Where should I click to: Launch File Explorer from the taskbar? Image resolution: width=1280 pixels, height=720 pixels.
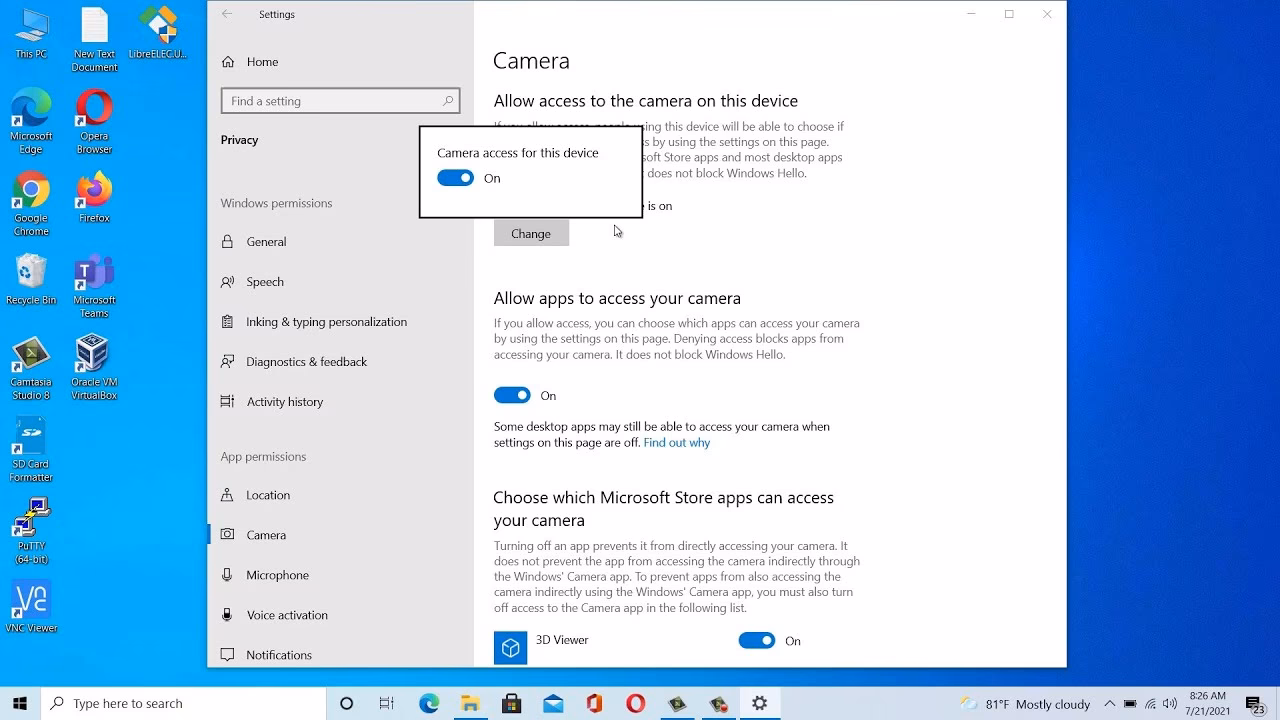470,703
